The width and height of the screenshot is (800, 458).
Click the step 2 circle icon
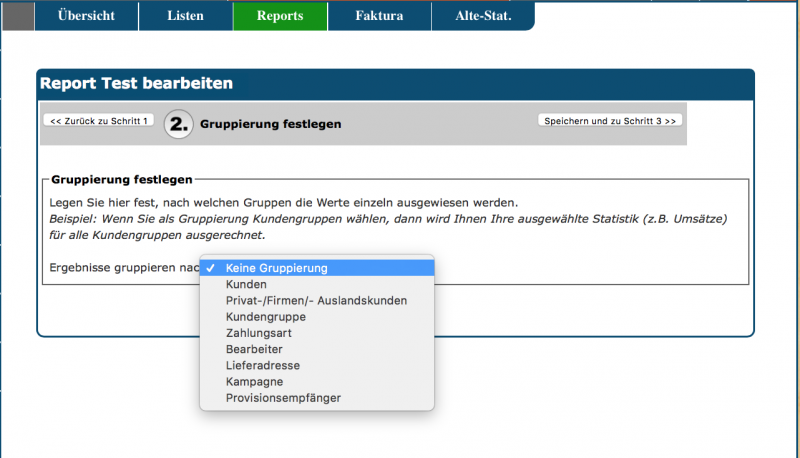pos(178,124)
